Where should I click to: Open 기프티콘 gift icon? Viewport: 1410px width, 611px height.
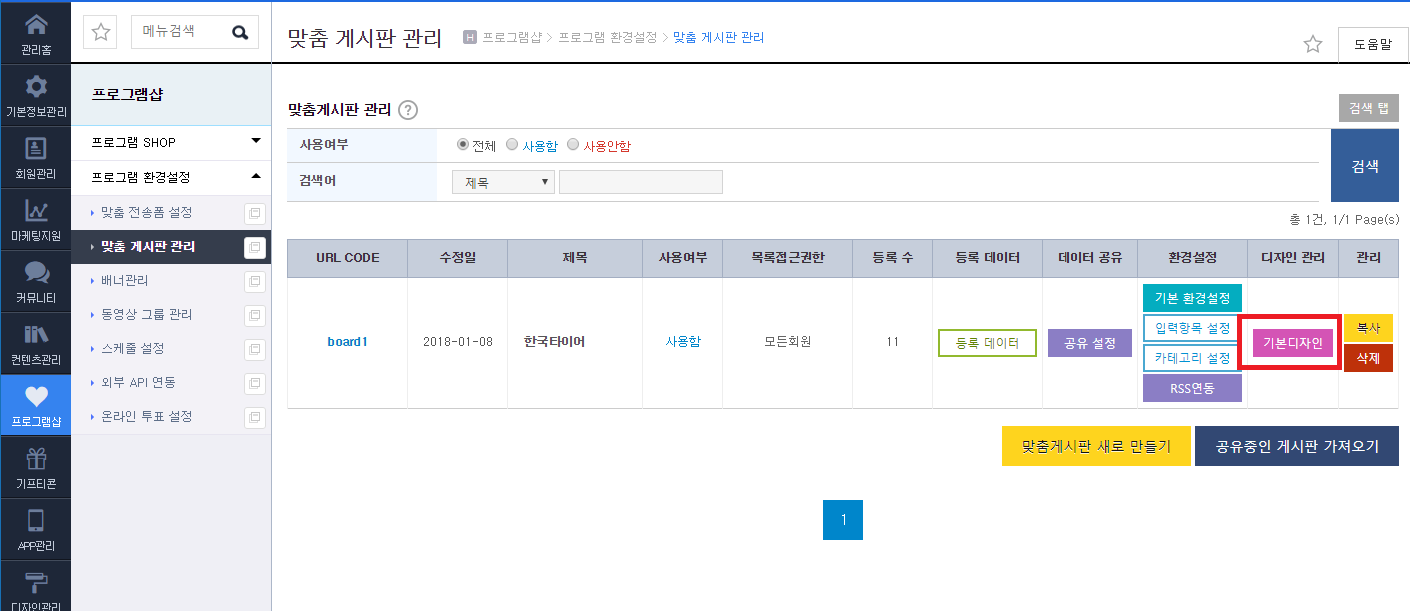36,458
